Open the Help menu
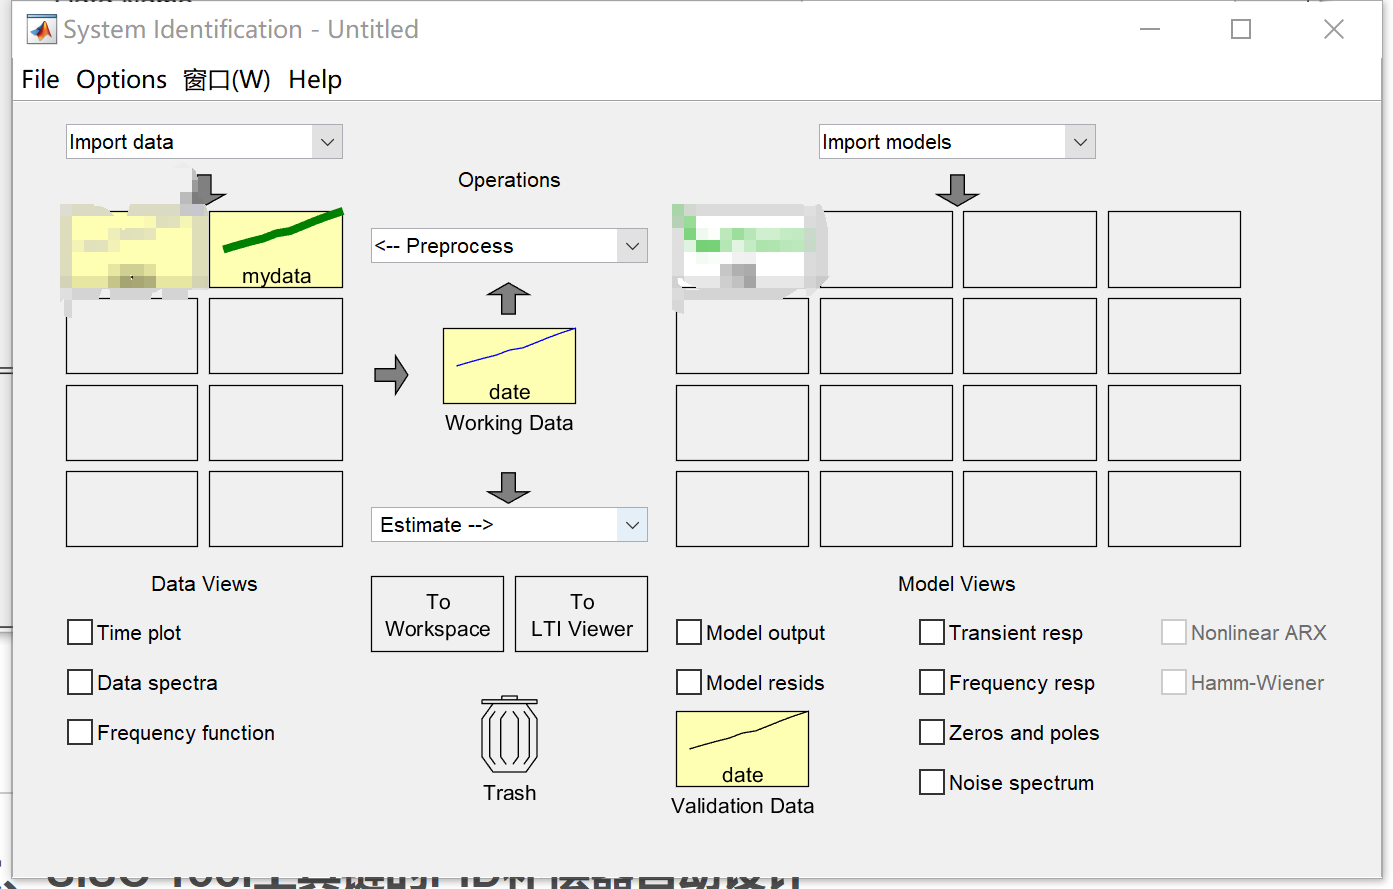 315,79
